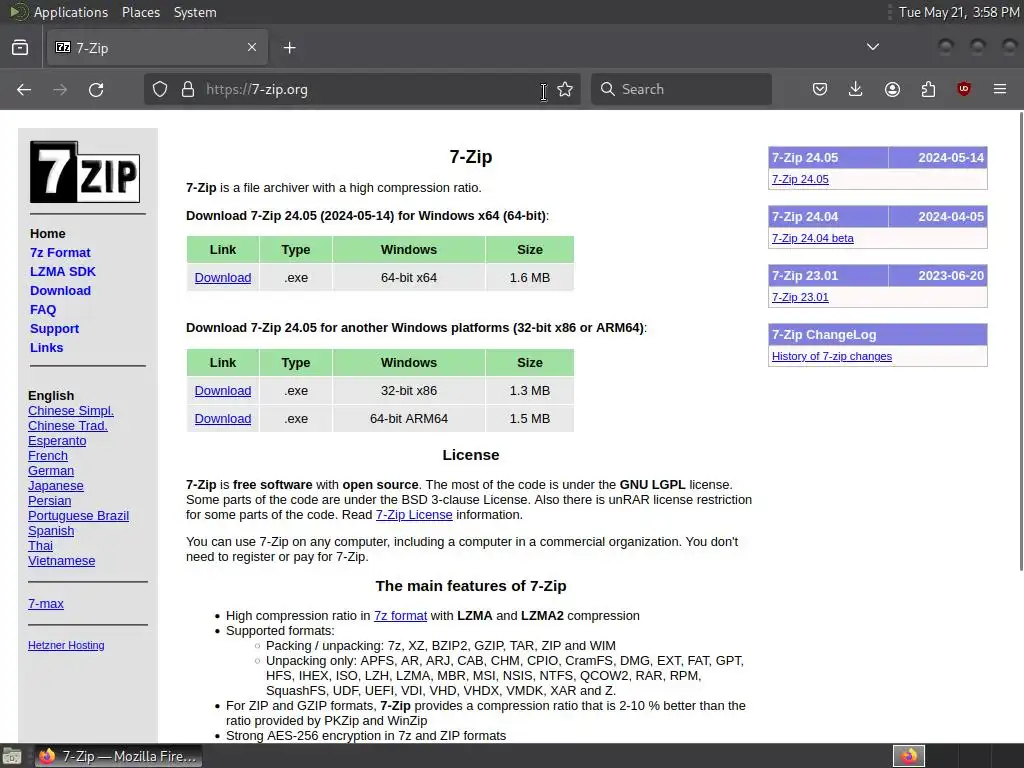Click the forward navigation arrow
Image resolution: width=1024 pixels, height=768 pixels.
(x=60, y=89)
